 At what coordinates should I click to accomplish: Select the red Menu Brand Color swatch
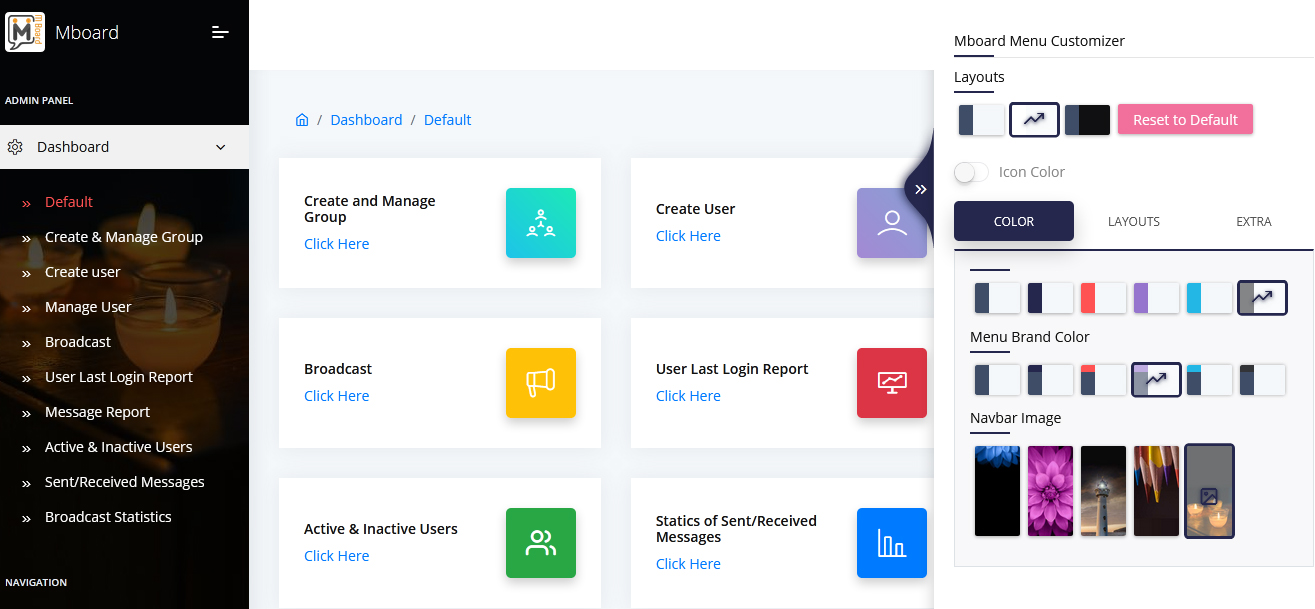click(x=1103, y=380)
